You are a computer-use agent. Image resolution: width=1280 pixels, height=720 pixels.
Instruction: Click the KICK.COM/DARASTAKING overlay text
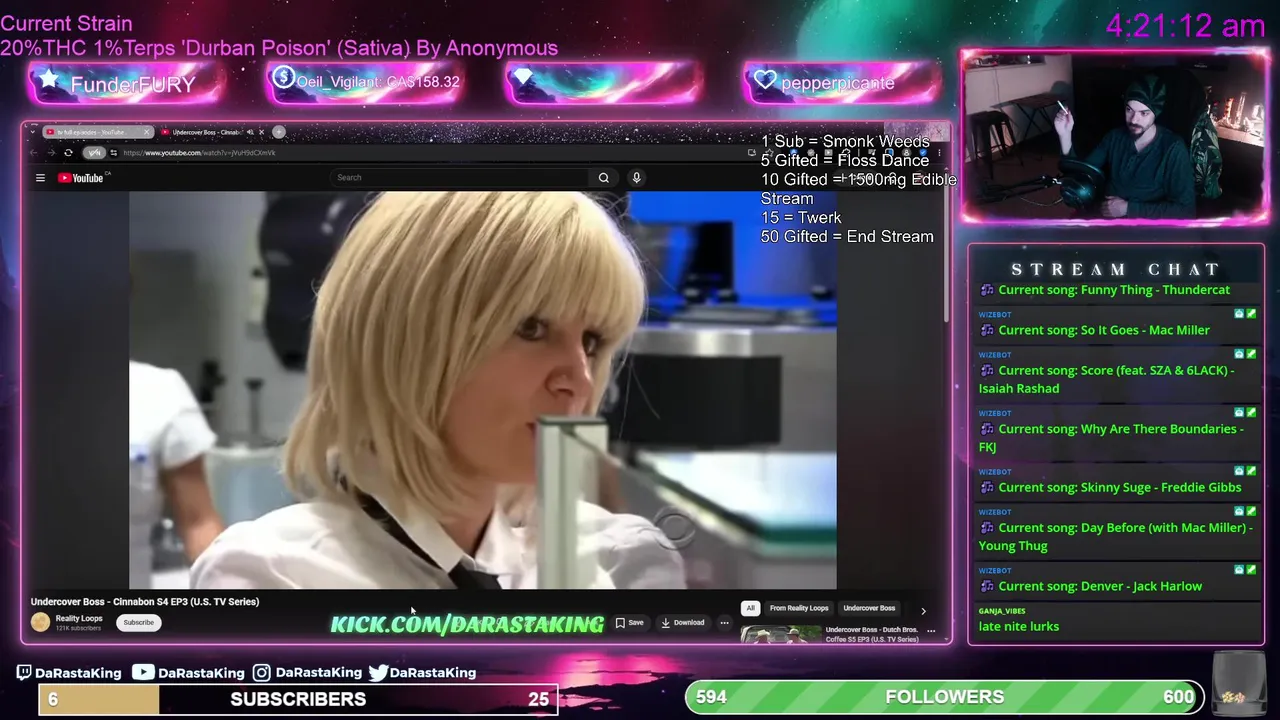tap(467, 624)
